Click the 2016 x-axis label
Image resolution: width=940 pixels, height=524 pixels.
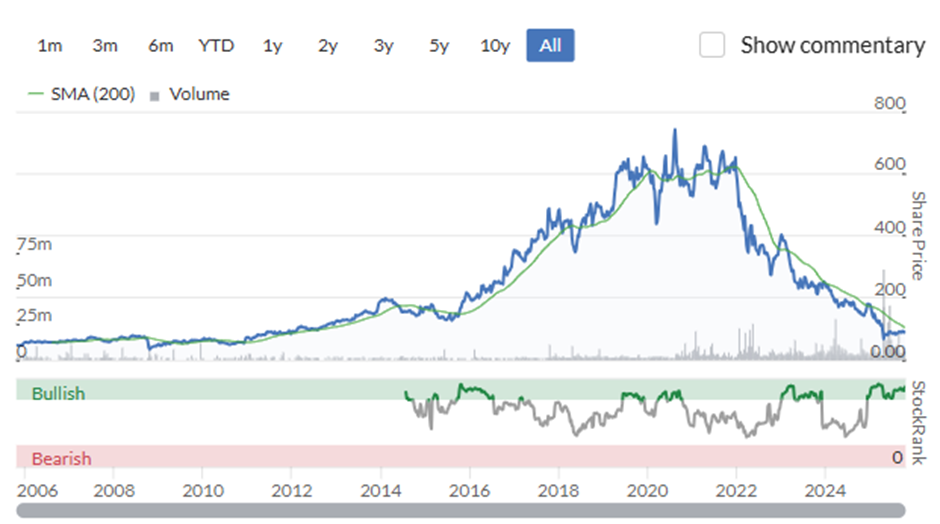tap(469, 490)
